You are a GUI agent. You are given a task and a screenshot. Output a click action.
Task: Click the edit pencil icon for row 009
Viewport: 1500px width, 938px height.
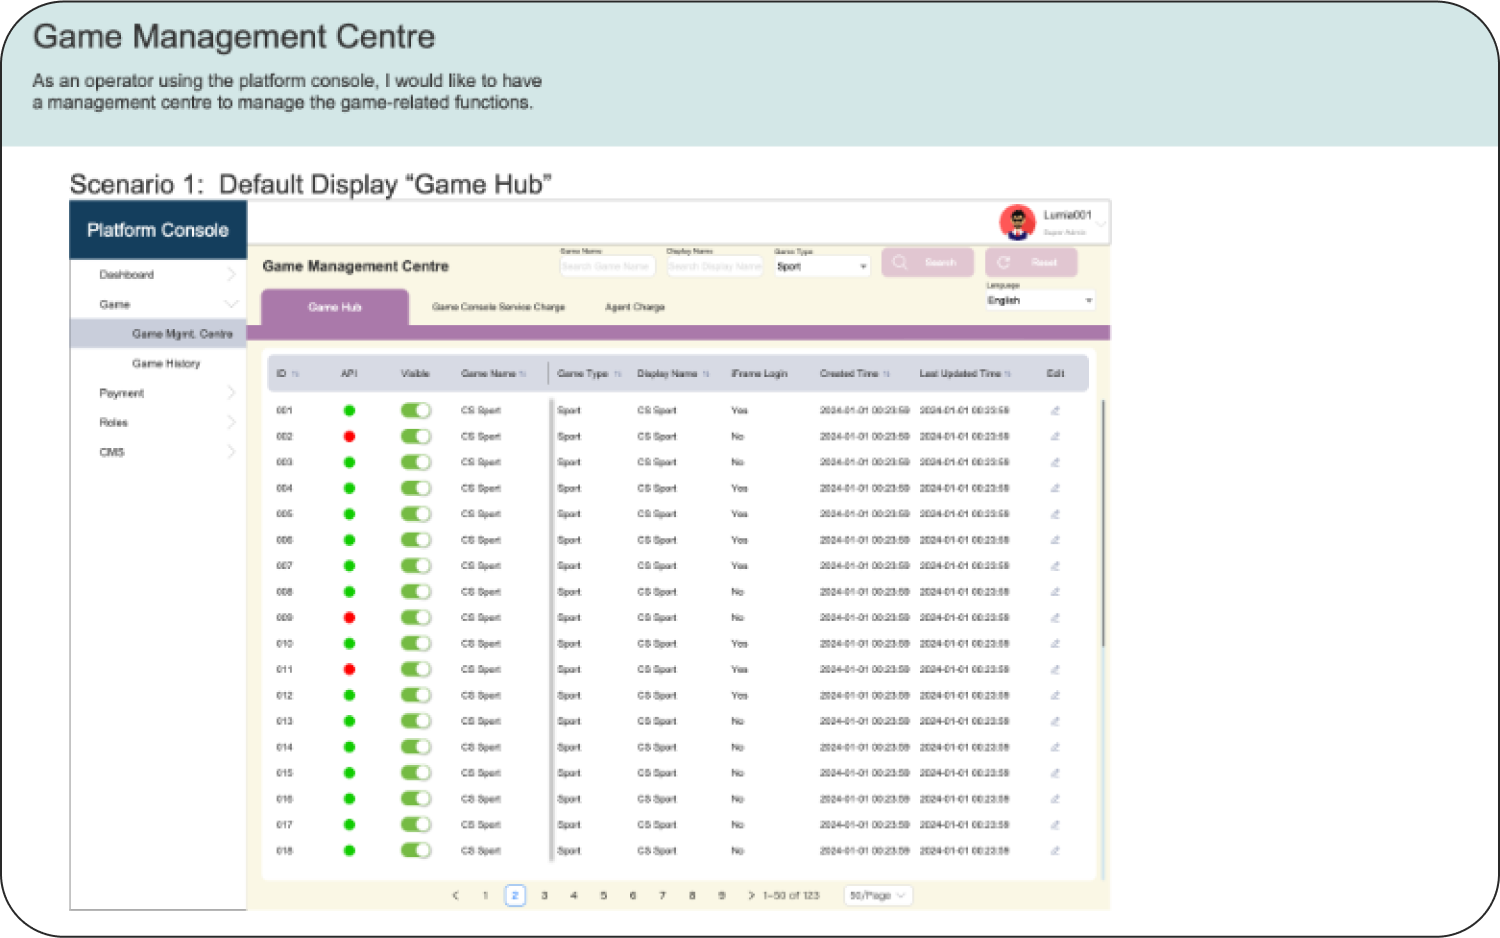point(1055,618)
